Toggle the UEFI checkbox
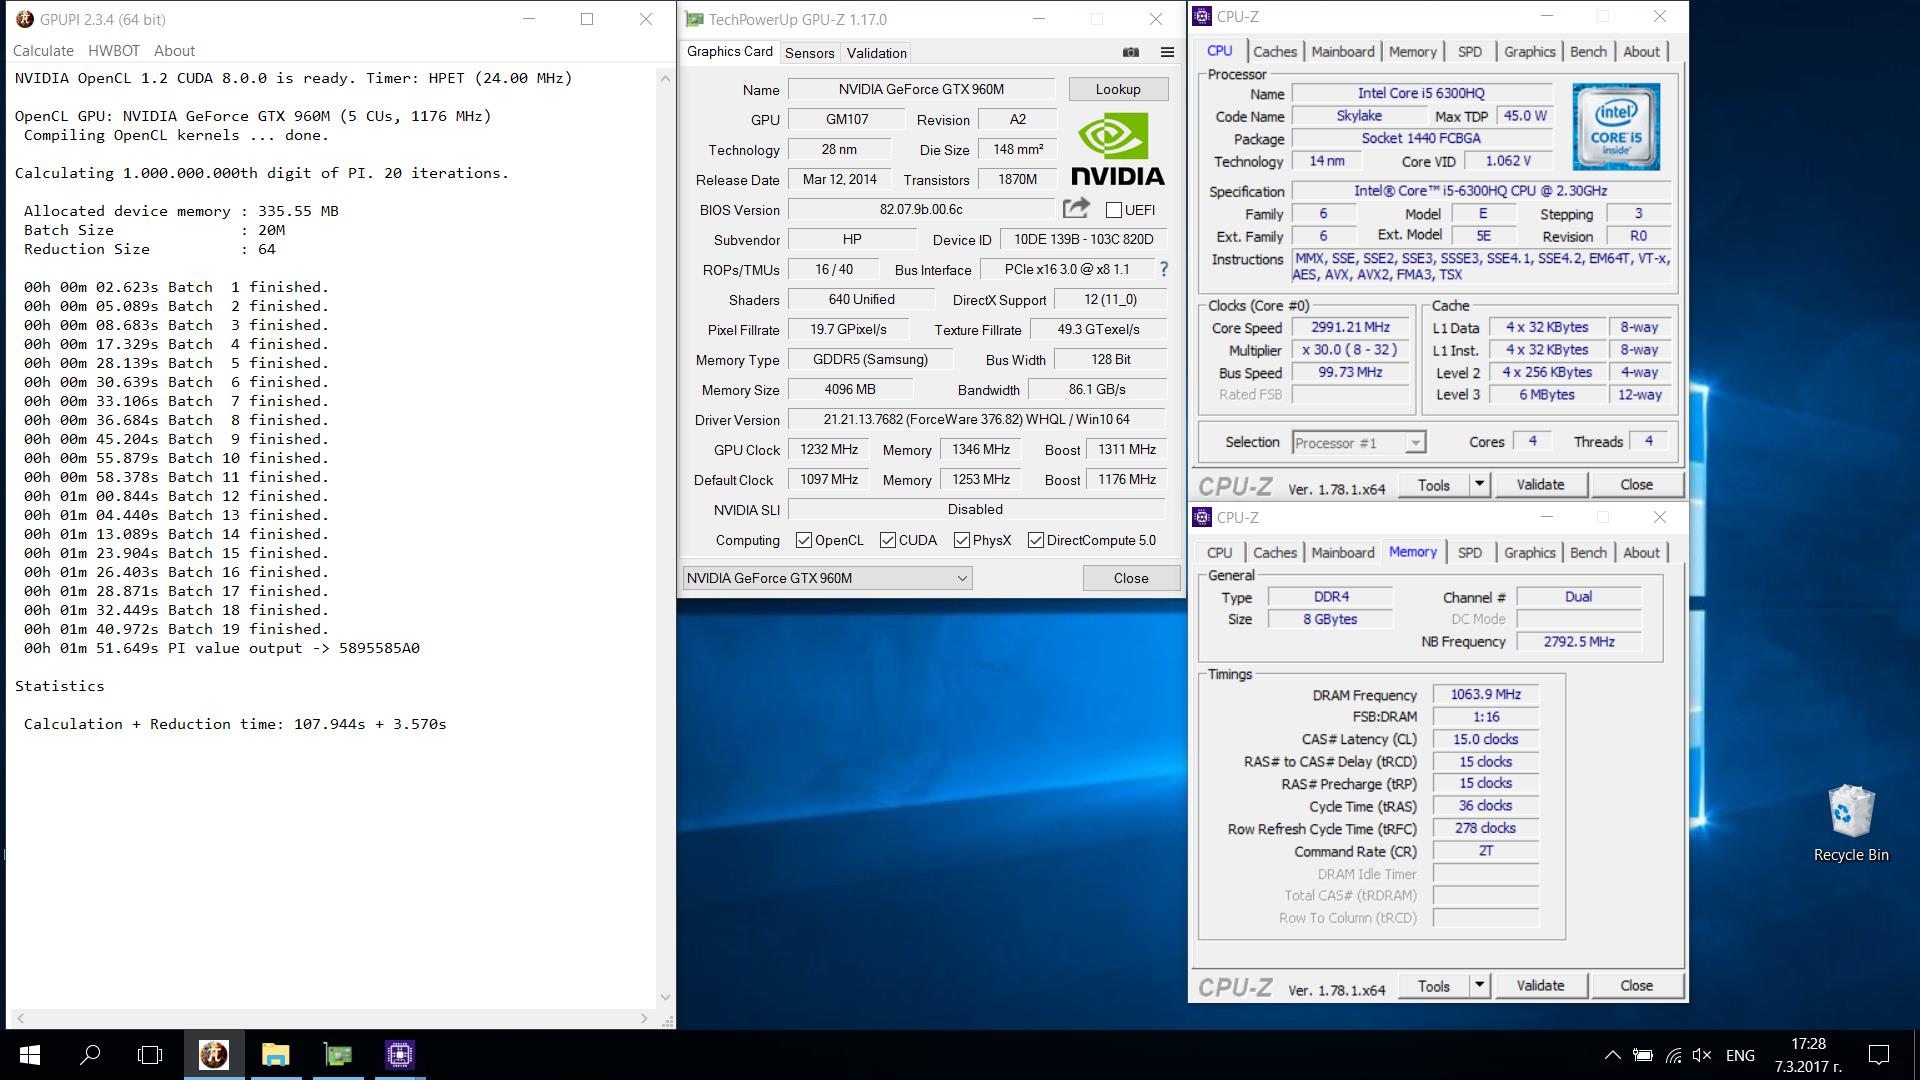This screenshot has width=1920, height=1080. click(x=1114, y=210)
